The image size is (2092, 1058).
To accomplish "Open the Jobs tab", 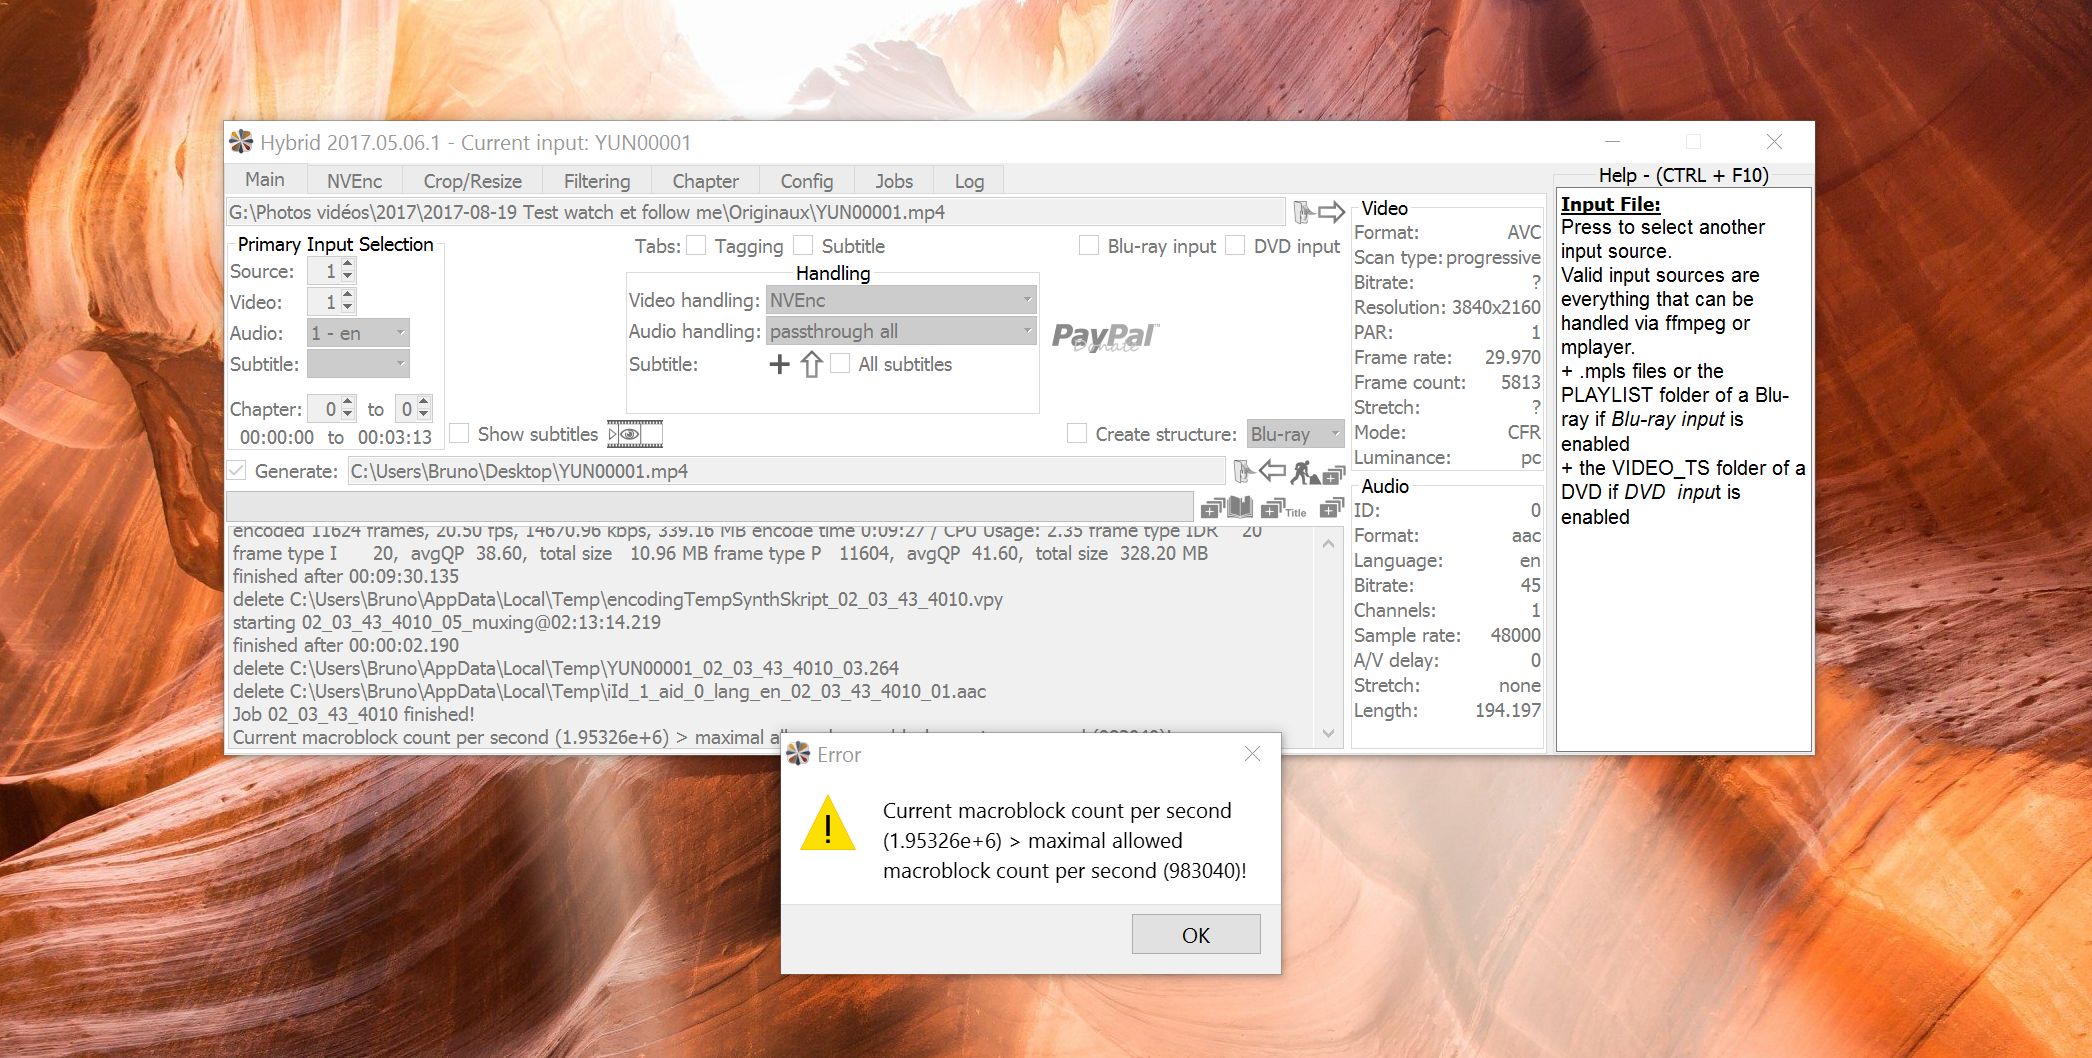I will pos(893,181).
